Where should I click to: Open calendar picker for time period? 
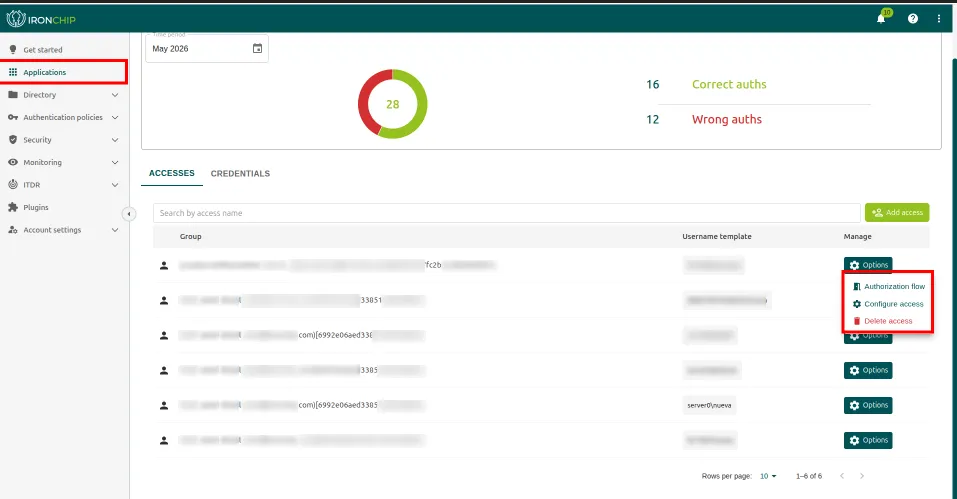[x=258, y=48]
